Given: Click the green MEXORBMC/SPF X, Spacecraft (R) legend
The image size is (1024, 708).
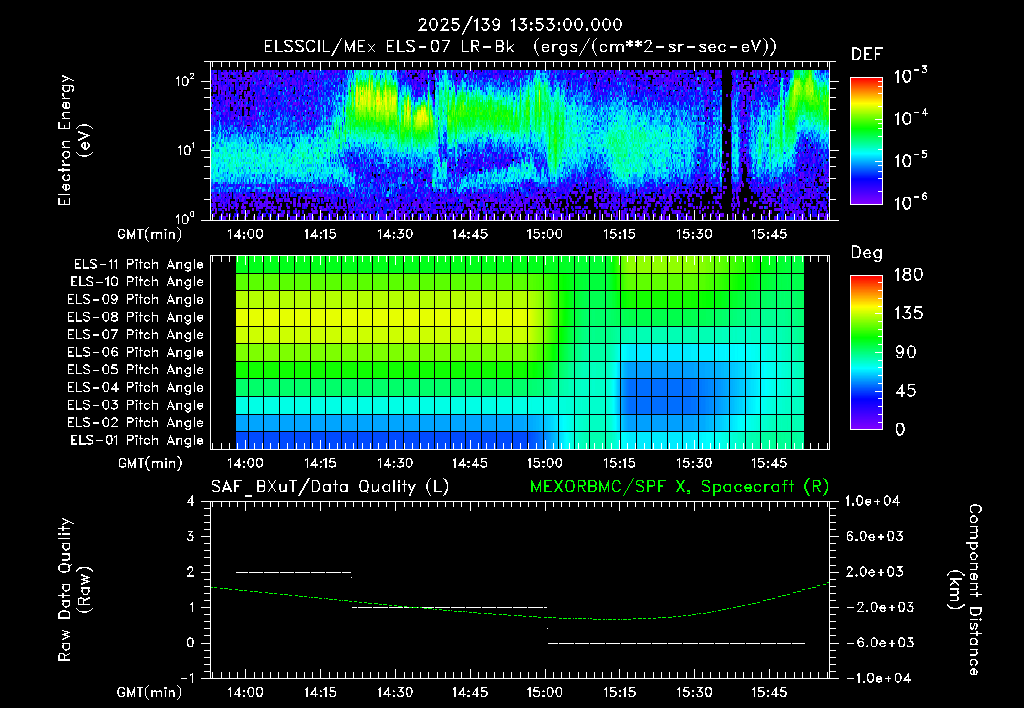Looking at the screenshot, I should (x=679, y=487).
